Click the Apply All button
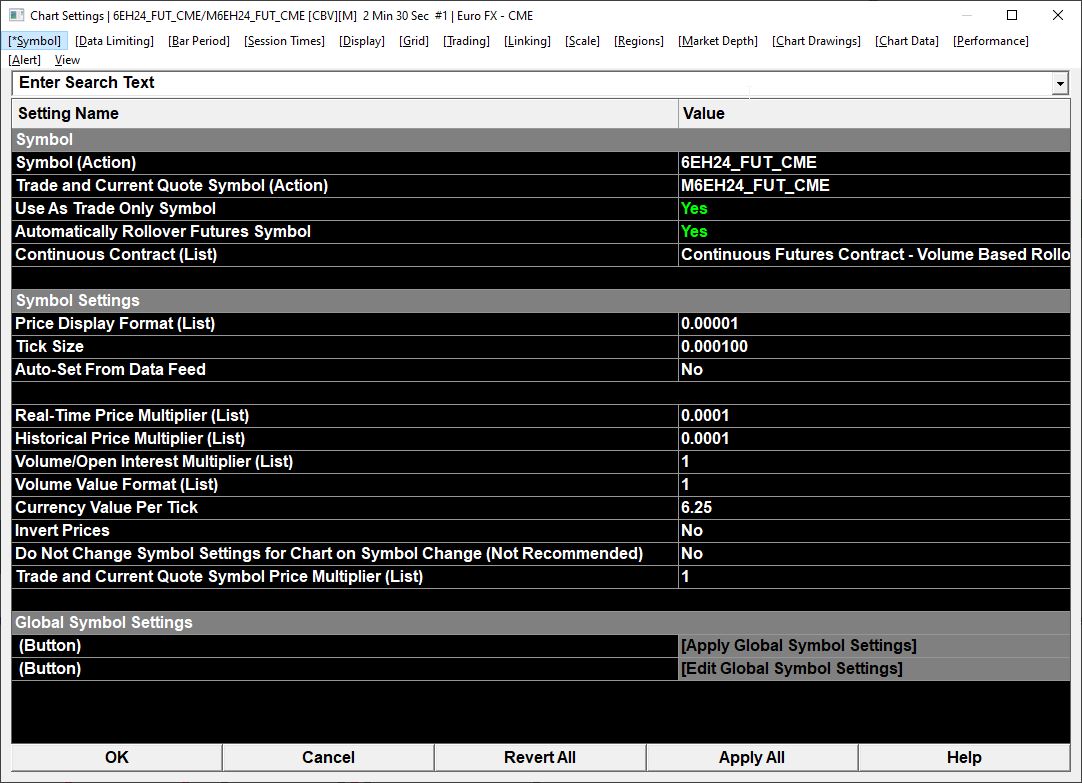Screen dimensions: 1082x783 (751, 758)
